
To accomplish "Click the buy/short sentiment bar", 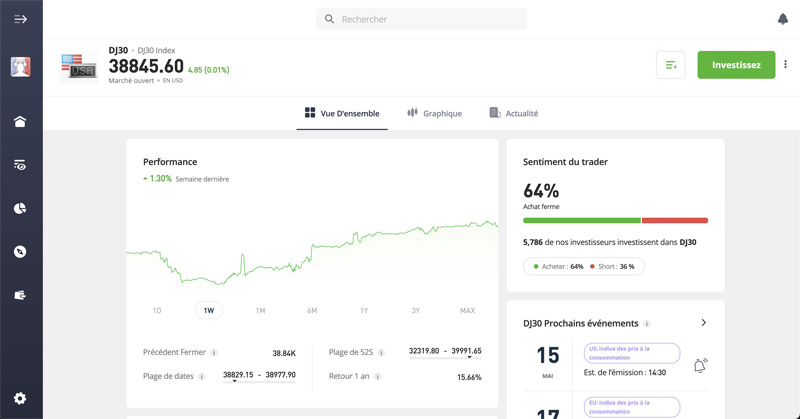I will (615, 220).
